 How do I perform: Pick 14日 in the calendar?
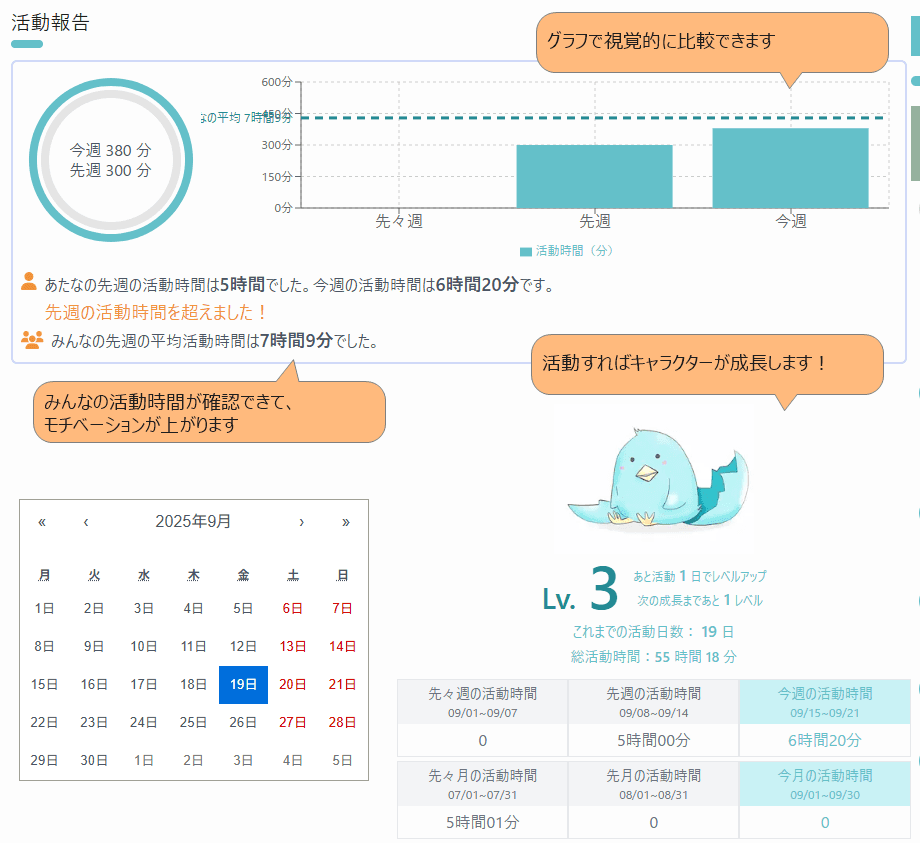(x=342, y=646)
